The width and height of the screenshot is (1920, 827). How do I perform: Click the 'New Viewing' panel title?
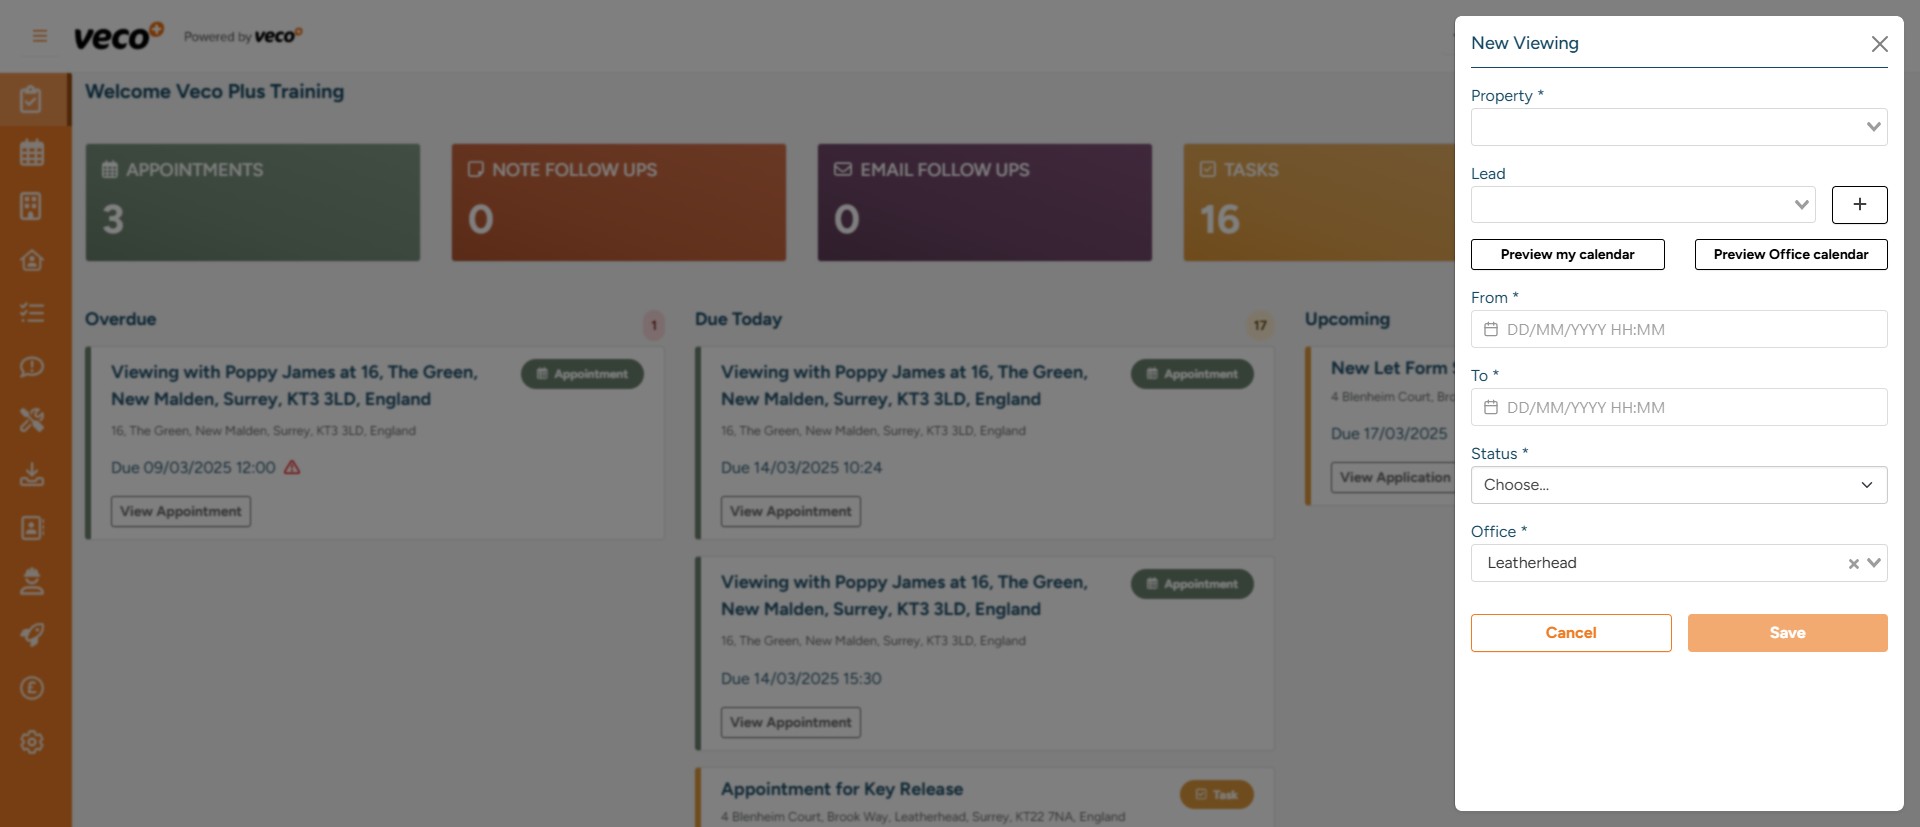tap(1525, 43)
